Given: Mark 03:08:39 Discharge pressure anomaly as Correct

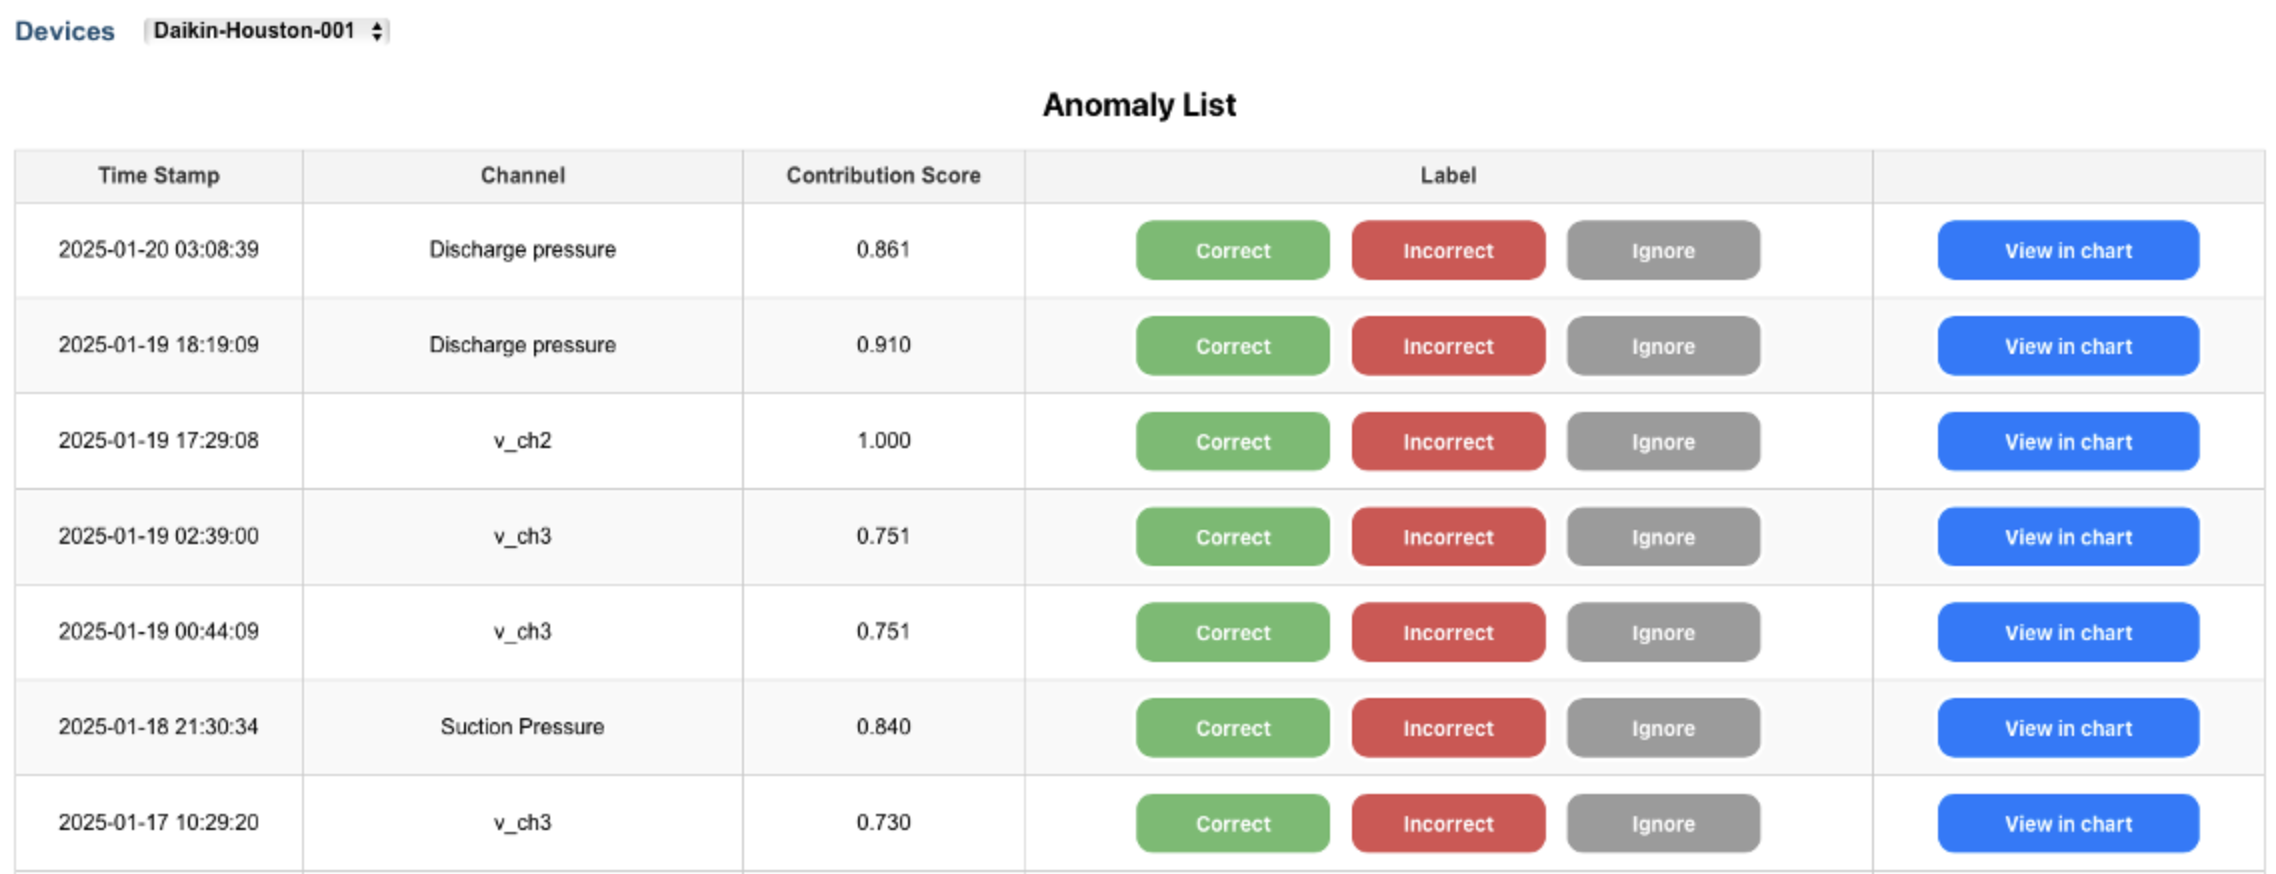Looking at the screenshot, I should (x=1232, y=250).
